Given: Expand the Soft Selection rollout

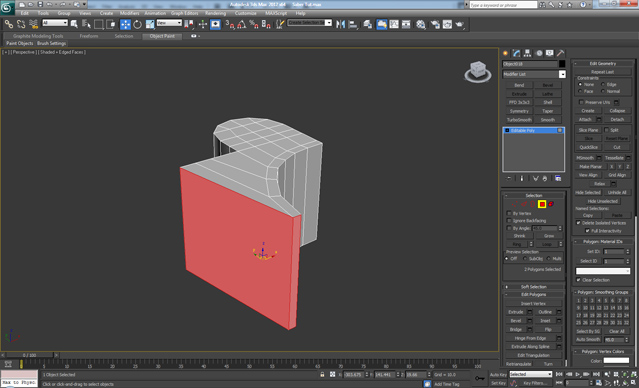Looking at the screenshot, I should [533, 287].
